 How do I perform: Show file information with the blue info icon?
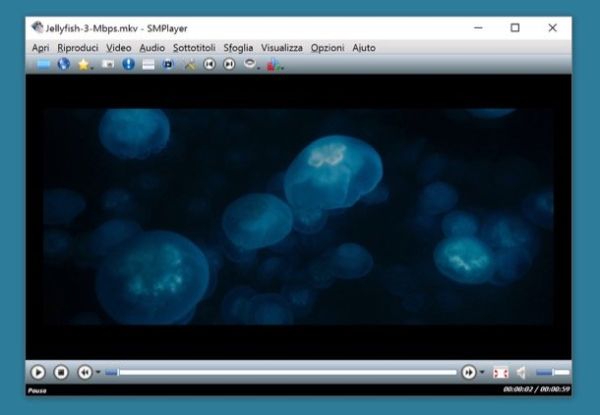coord(128,64)
